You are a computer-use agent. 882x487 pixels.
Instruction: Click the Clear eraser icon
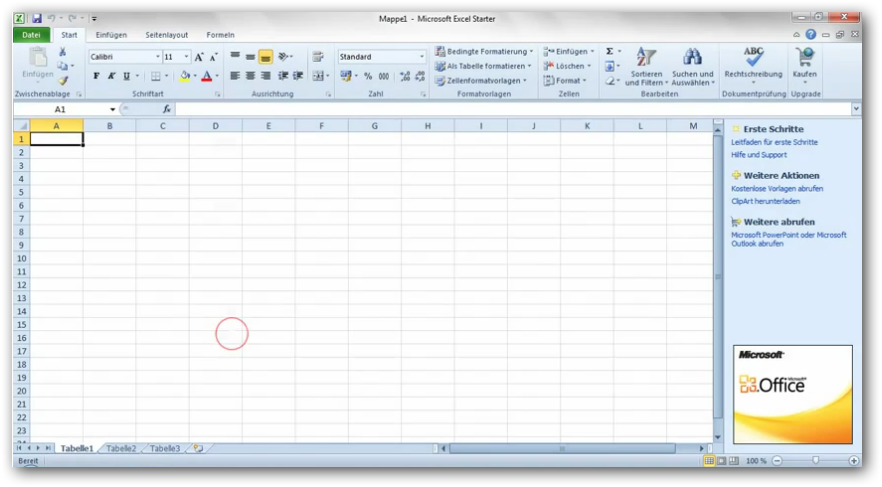tap(609, 81)
